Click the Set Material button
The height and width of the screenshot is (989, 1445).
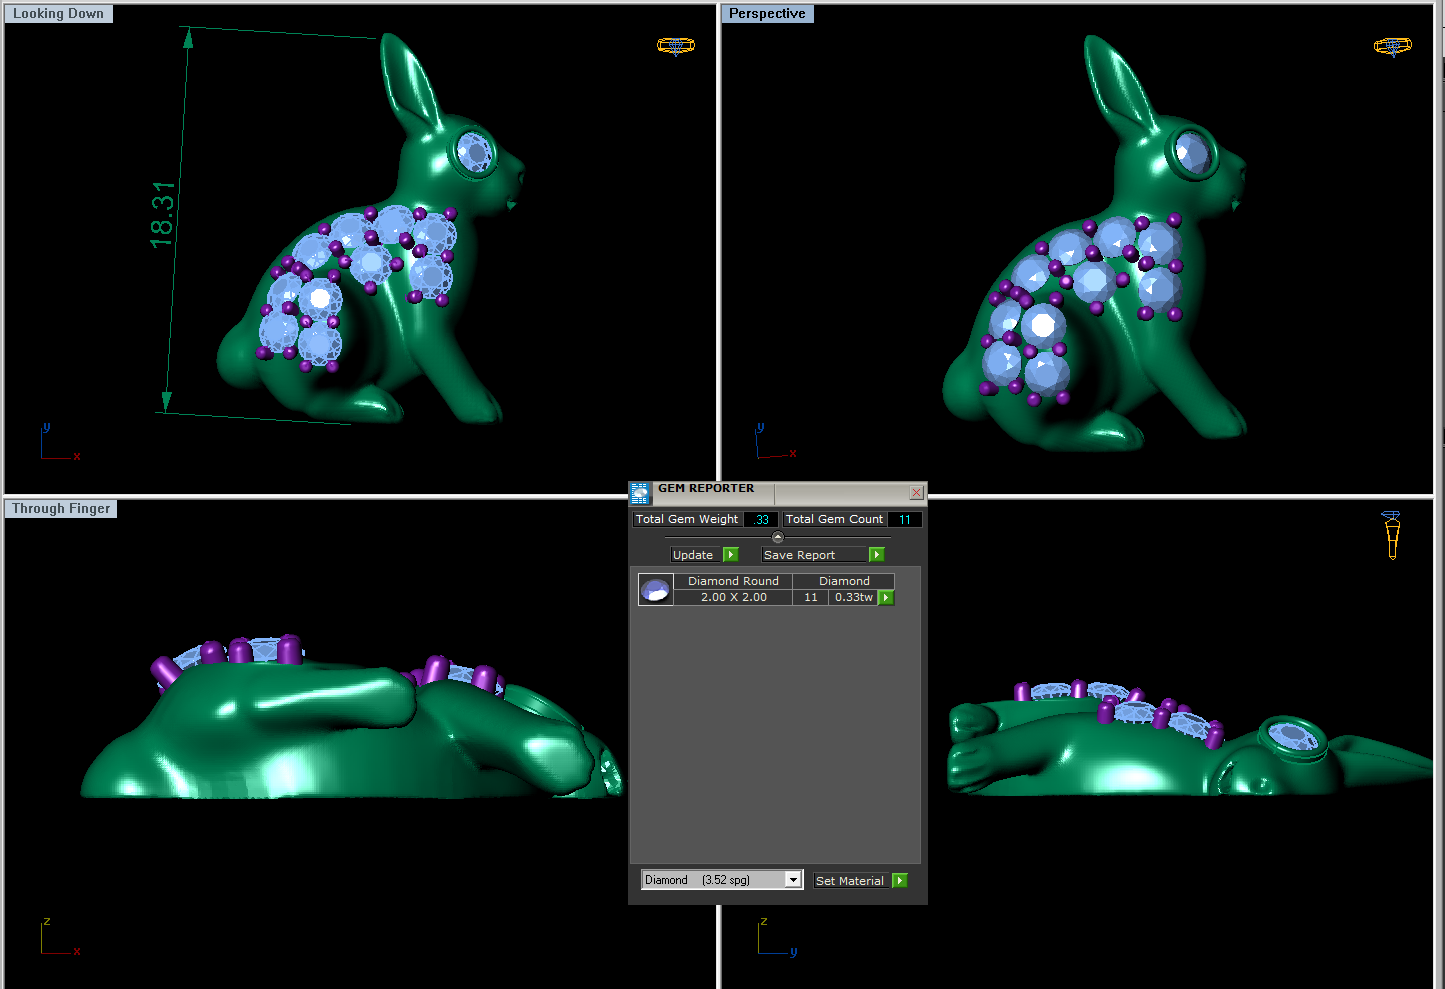pos(851,881)
